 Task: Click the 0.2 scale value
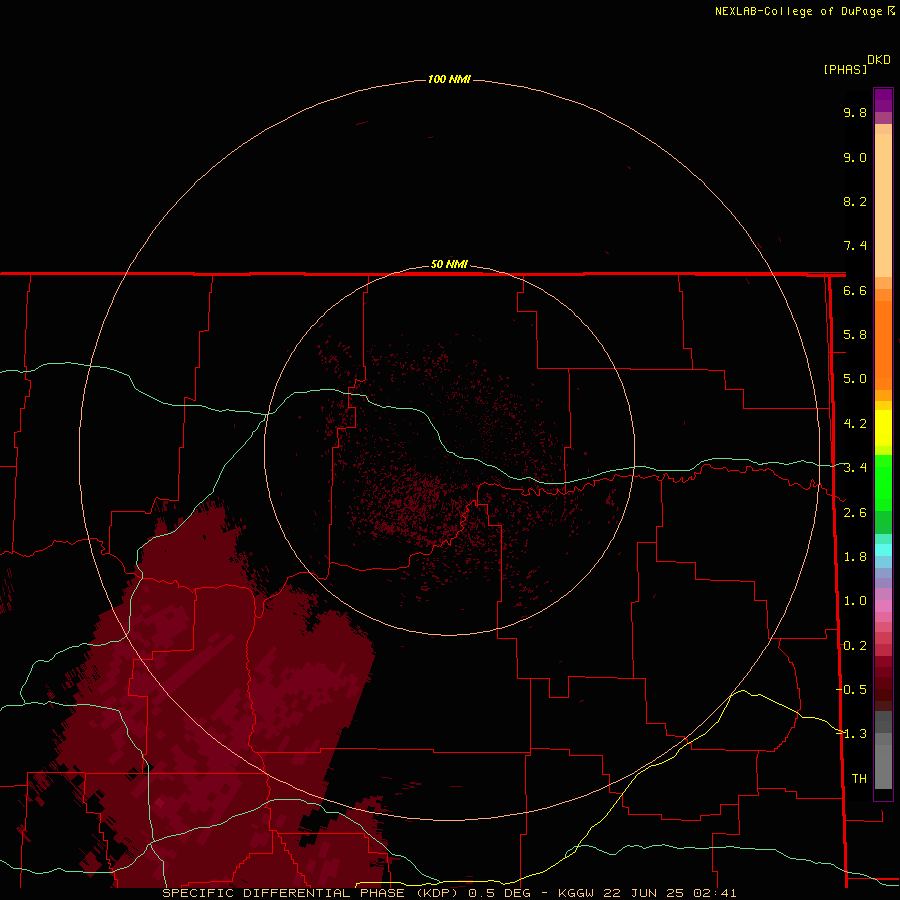(855, 646)
